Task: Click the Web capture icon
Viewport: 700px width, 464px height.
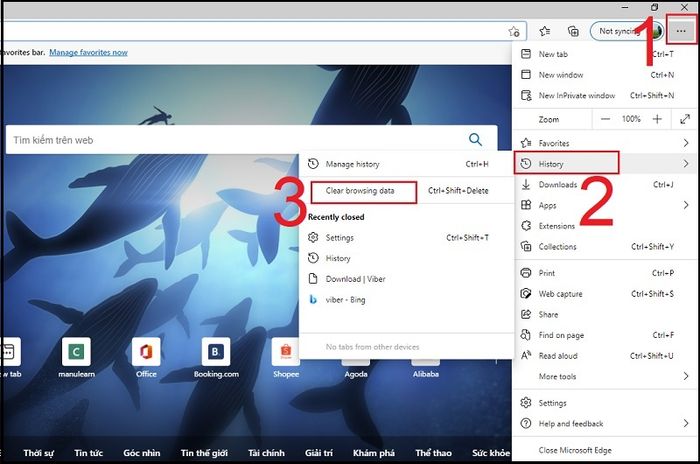Action: [526, 293]
